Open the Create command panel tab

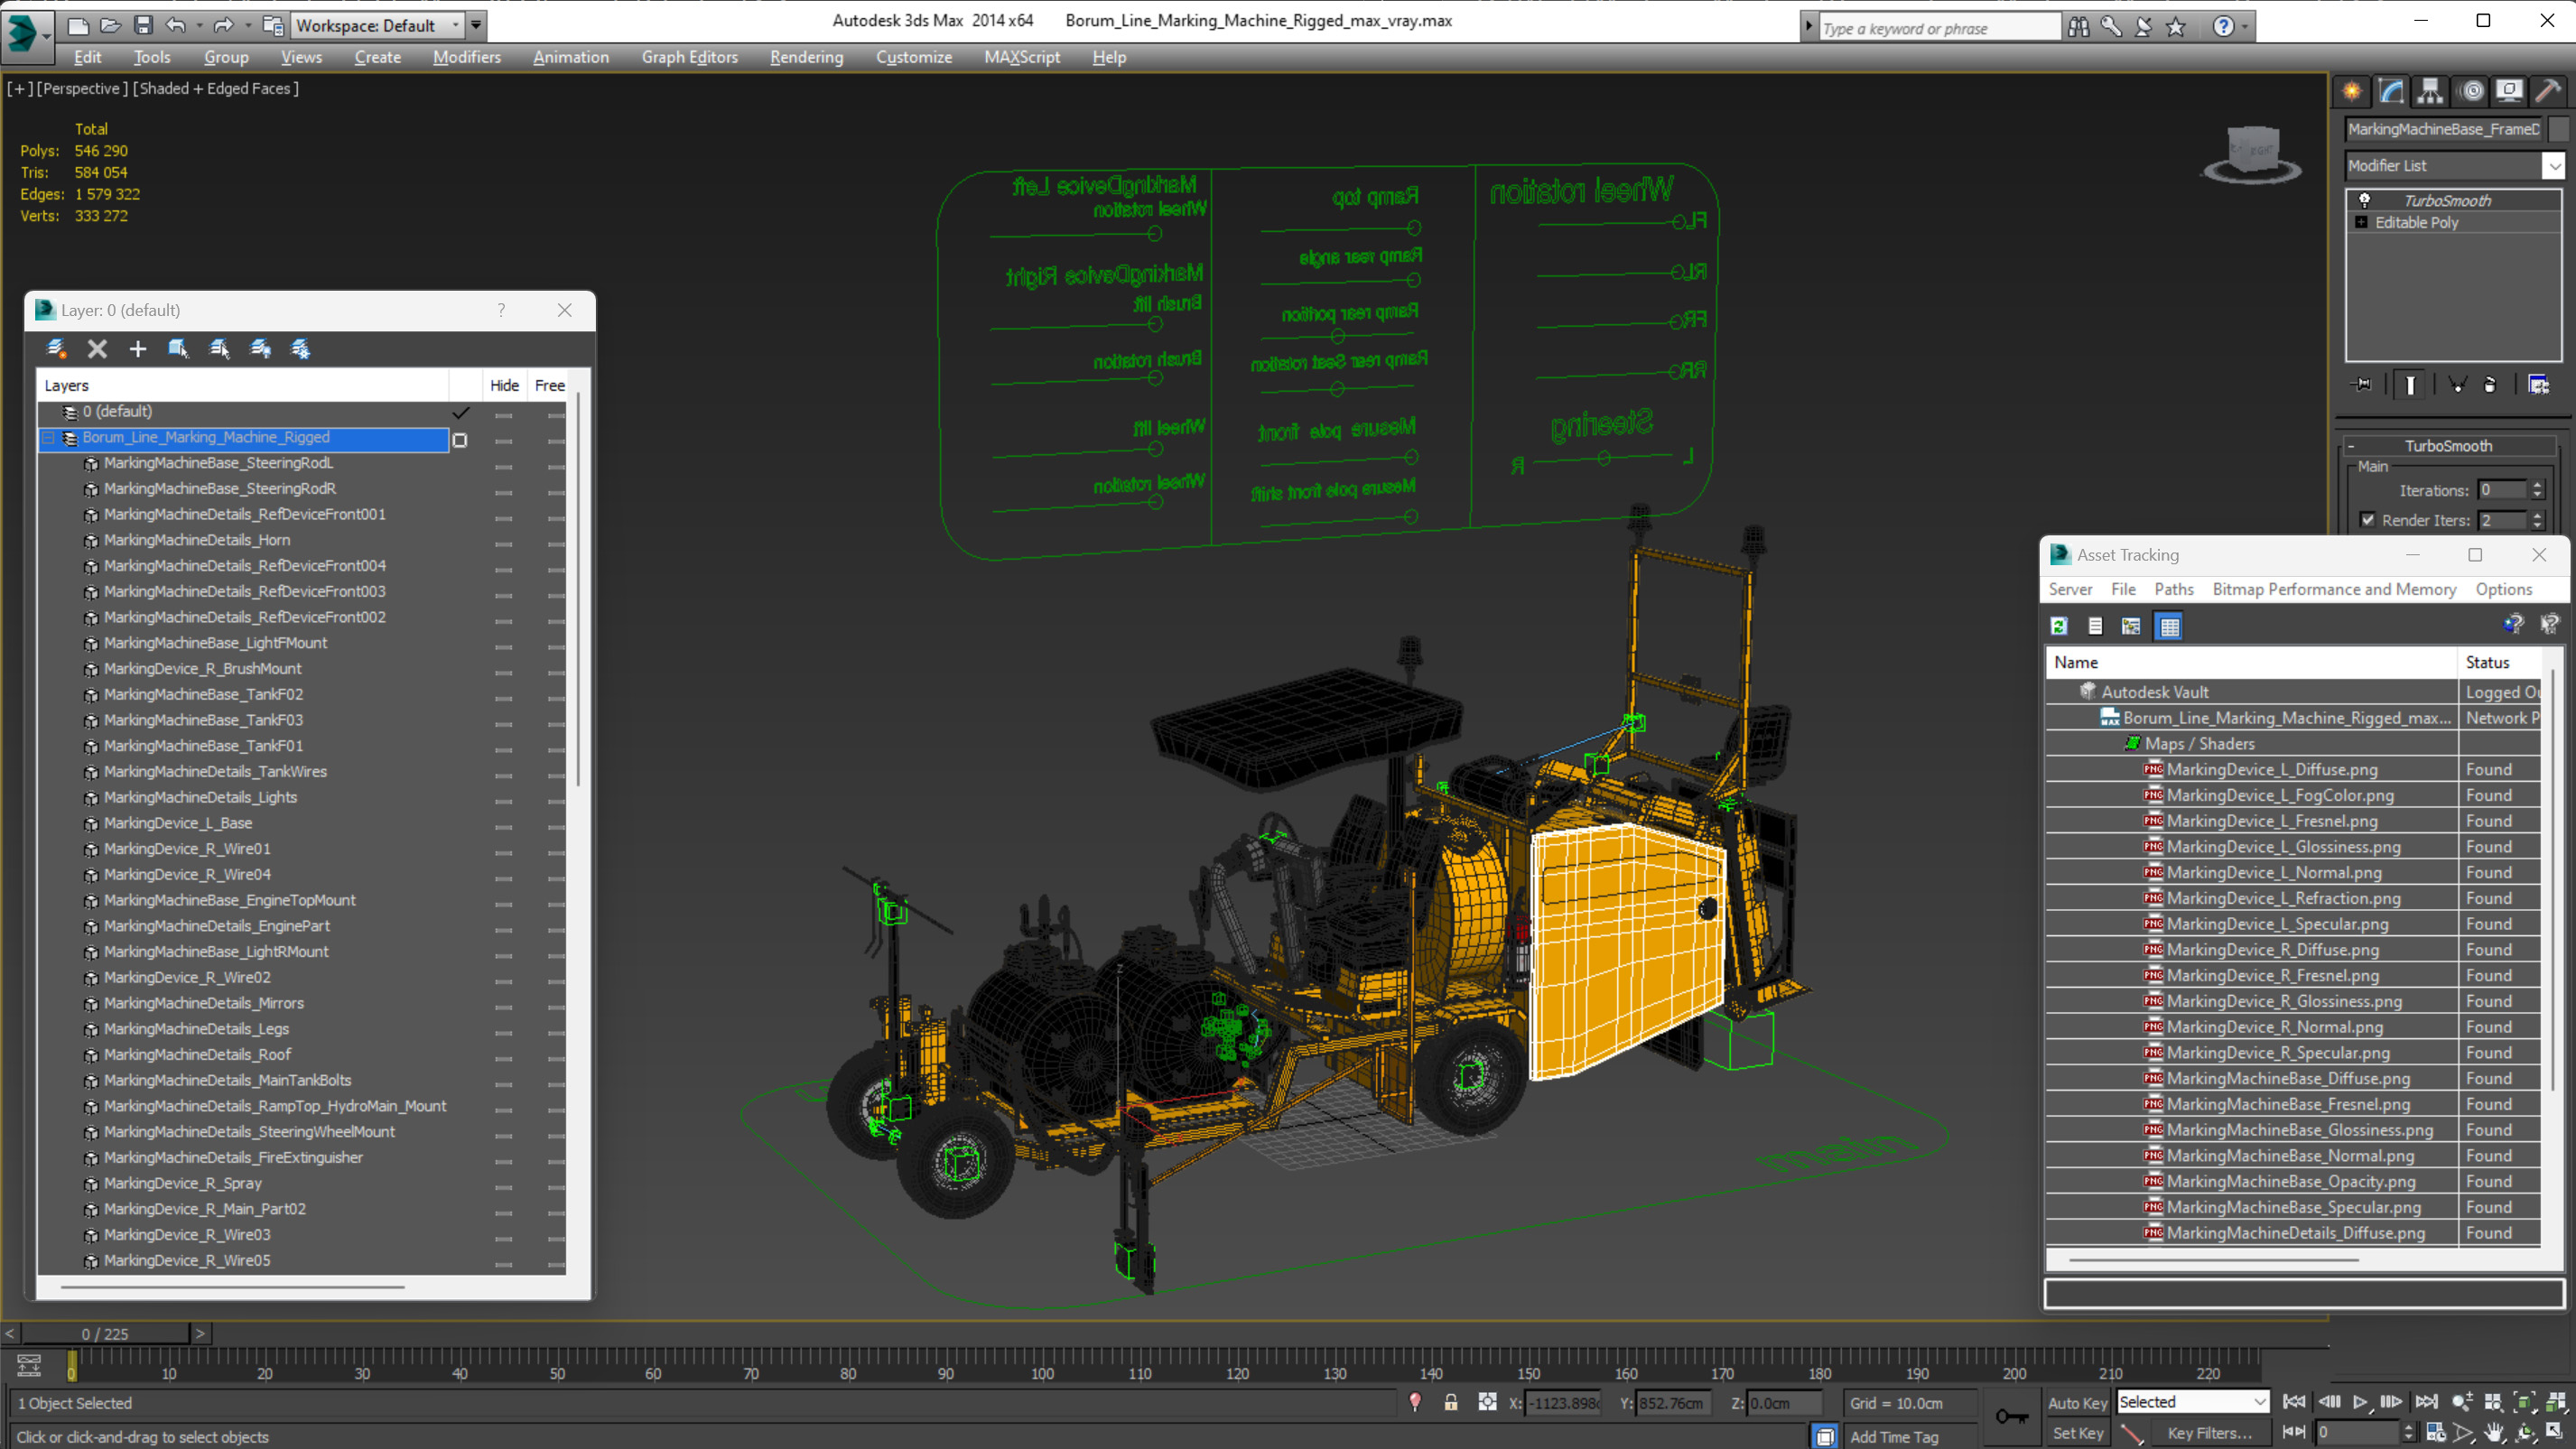click(2352, 91)
